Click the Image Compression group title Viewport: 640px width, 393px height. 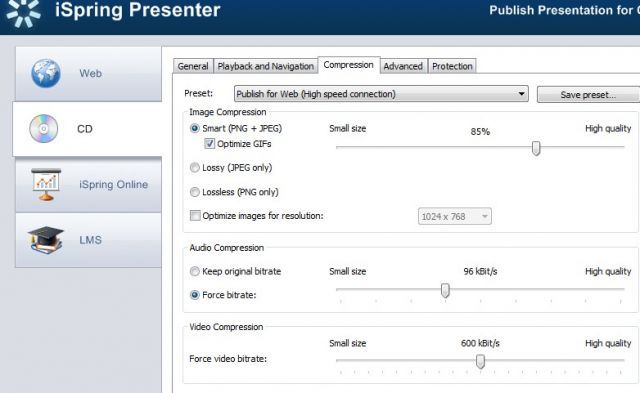(228, 112)
